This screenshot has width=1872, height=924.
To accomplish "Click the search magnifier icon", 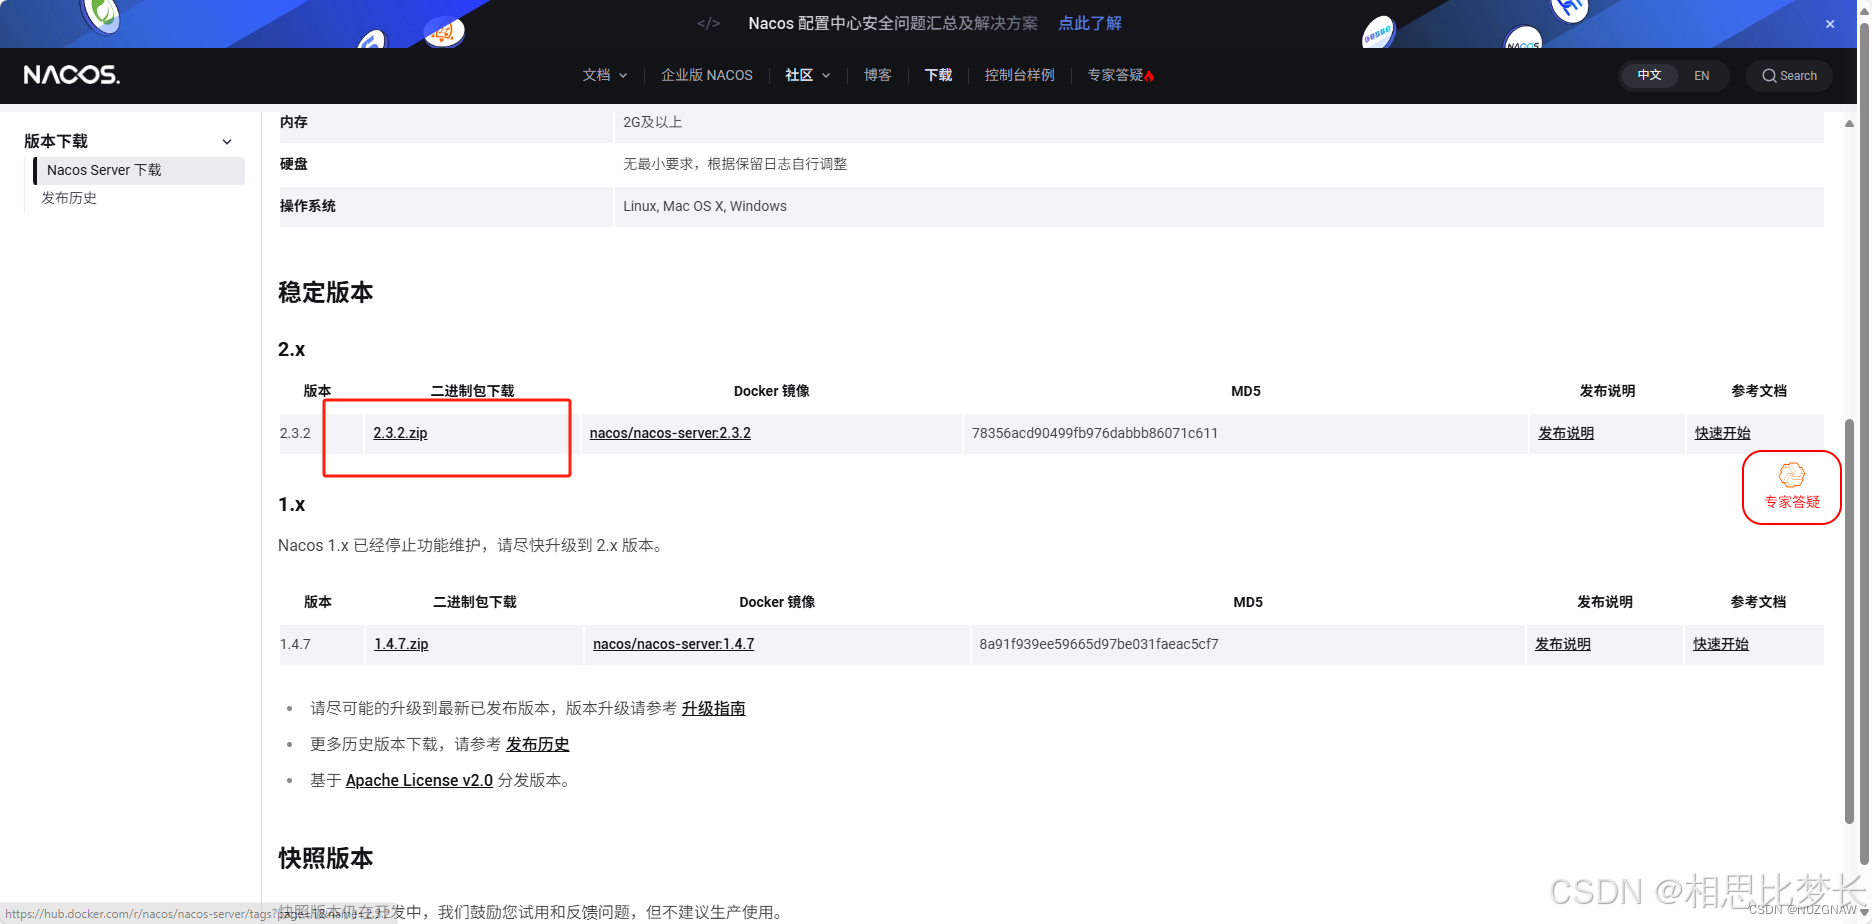I will click(x=1769, y=76).
